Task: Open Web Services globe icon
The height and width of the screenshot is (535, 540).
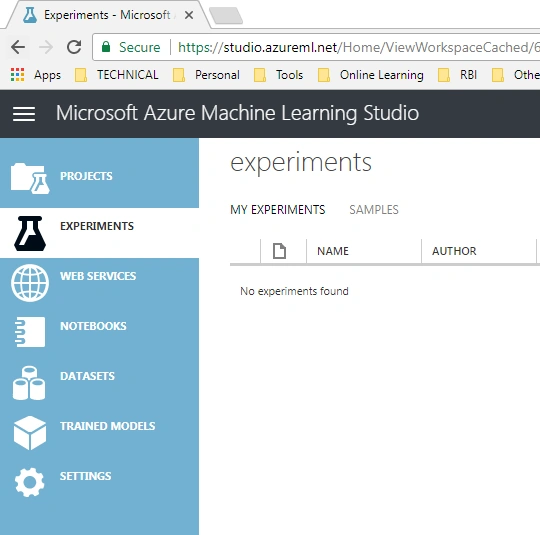Action: tap(30, 283)
